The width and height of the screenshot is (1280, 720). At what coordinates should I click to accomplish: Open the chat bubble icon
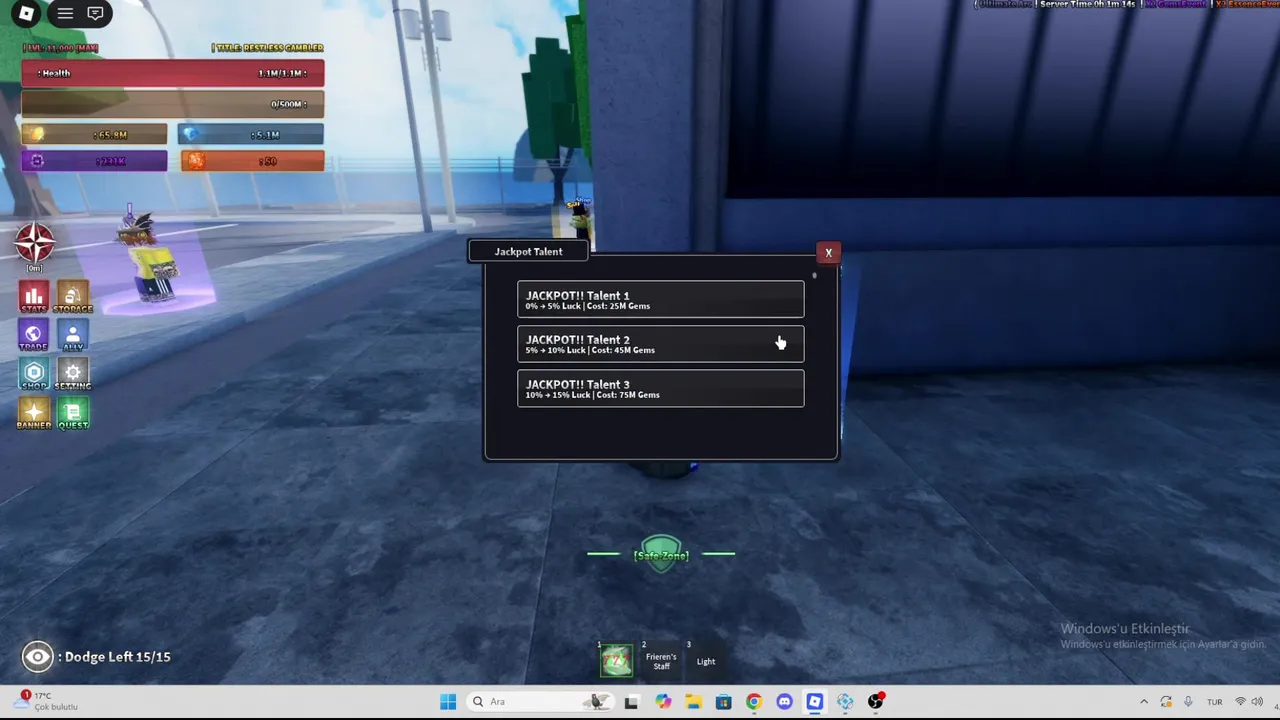95,14
